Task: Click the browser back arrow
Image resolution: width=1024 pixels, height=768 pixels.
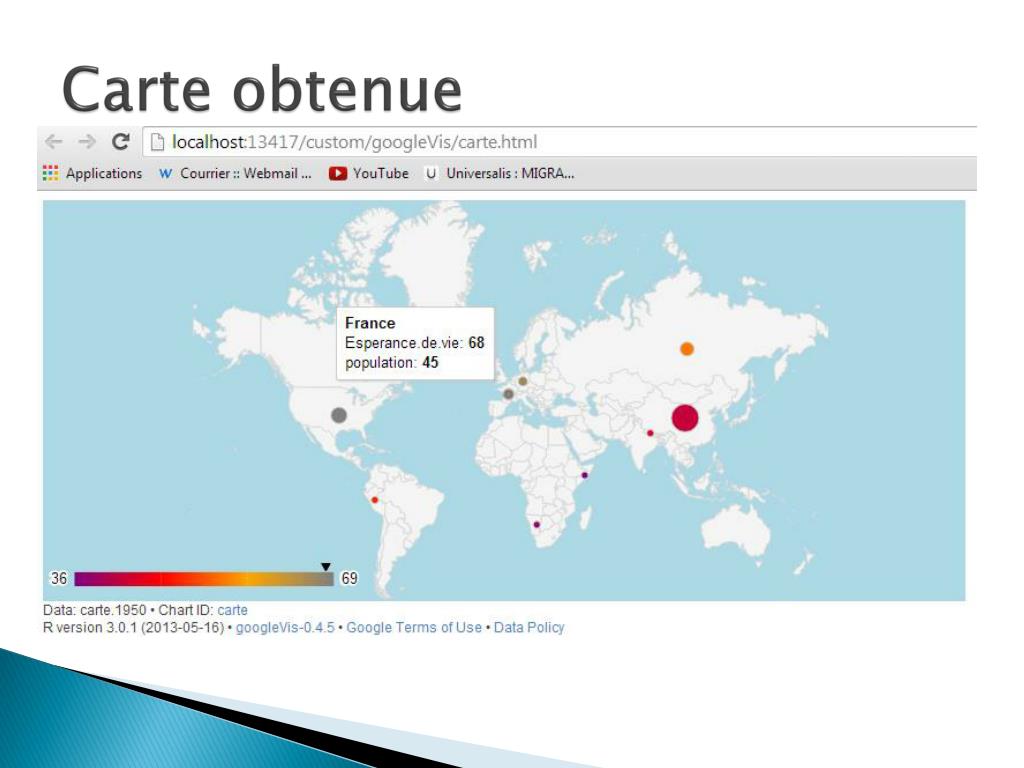Action: point(54,141)
